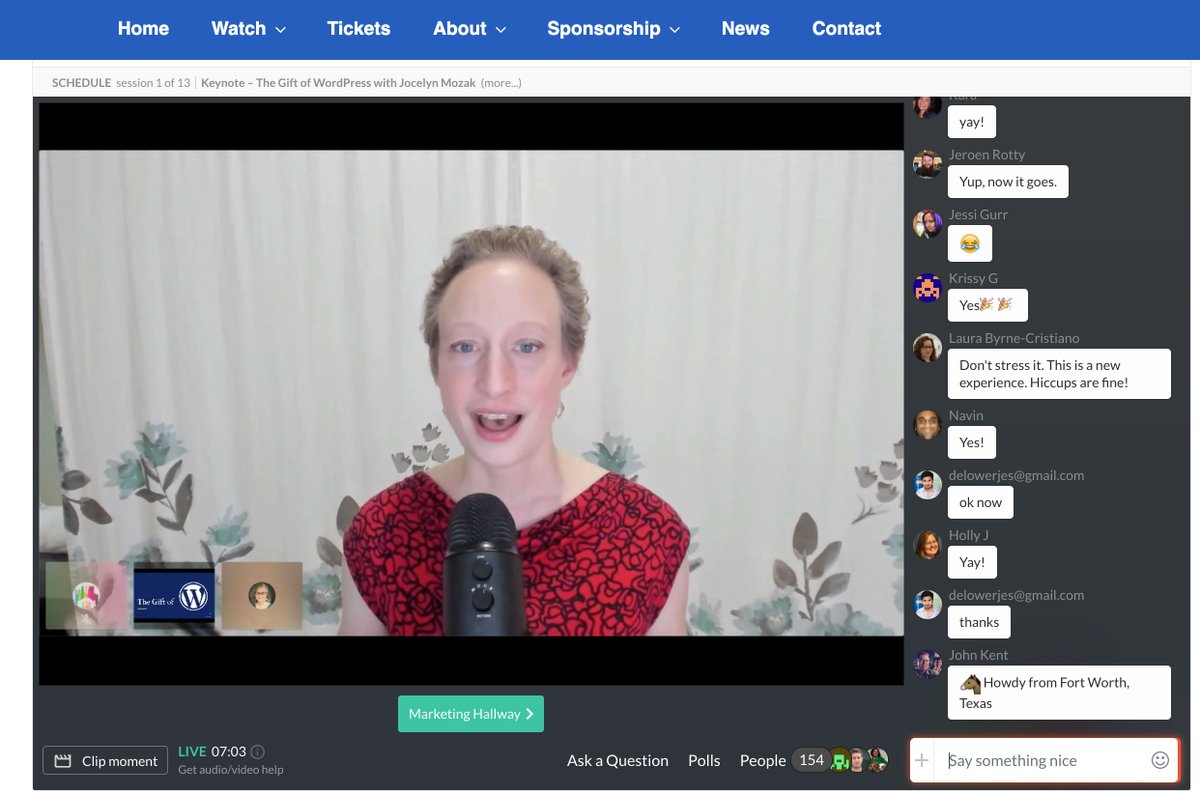Click the plus icon beside chat input
The image size is (1200, 794).
click(922, 761)
